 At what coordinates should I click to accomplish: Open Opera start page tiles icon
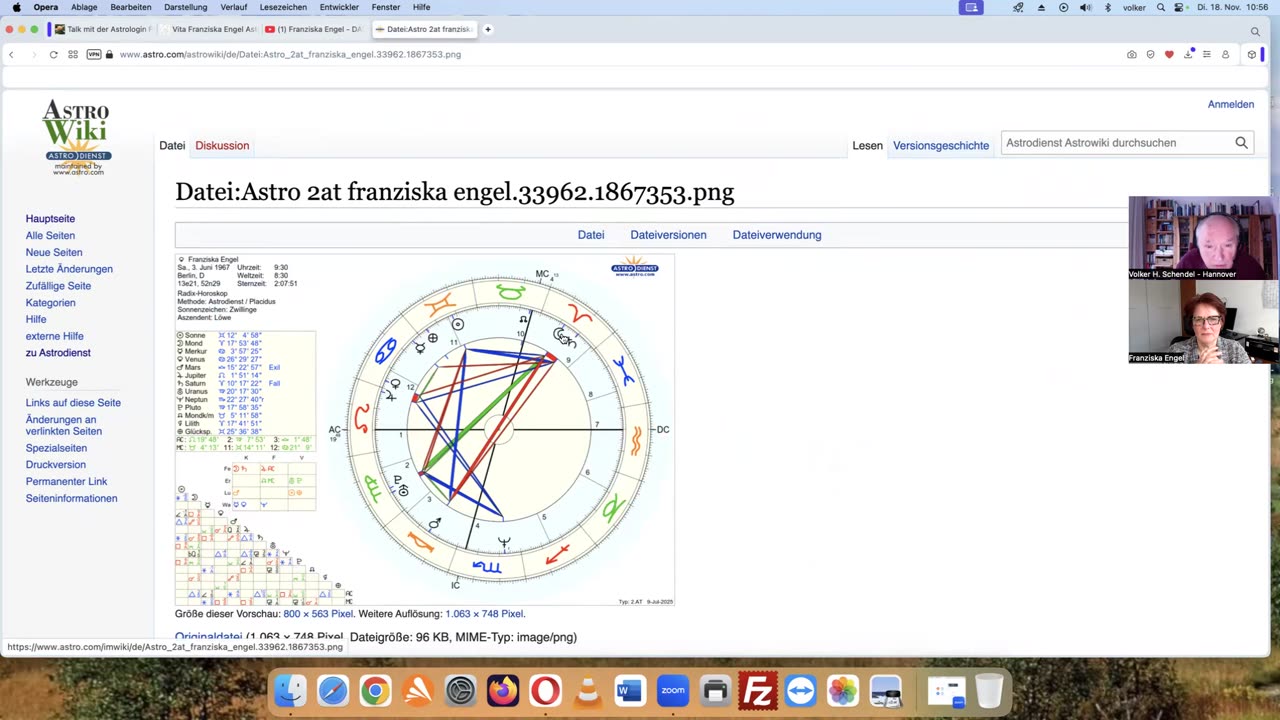pyautogui.click(x=73, y=54)
